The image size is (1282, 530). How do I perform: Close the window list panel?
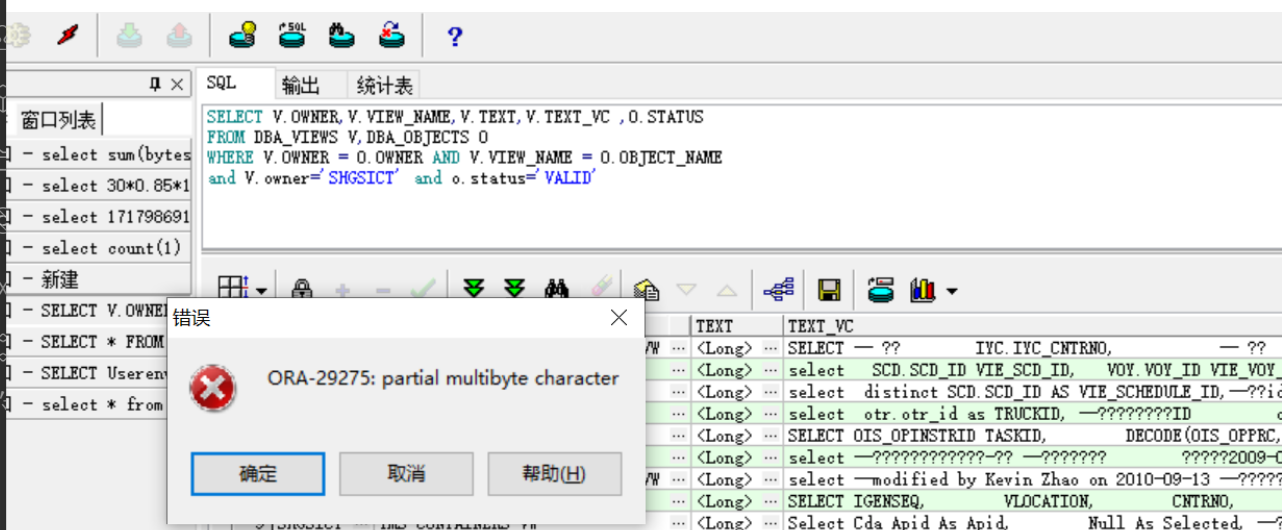tap(177, 84)
